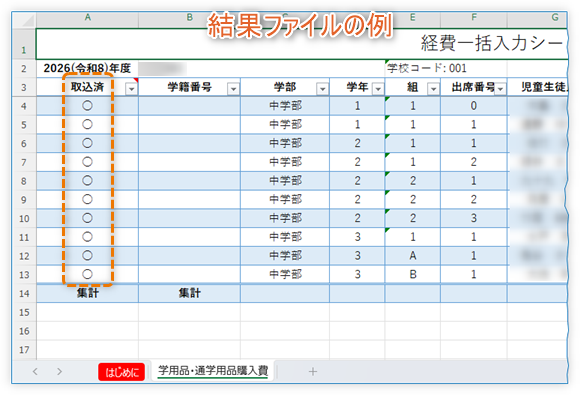Click the 出席番号 cell showing 3
This screenshot has height=395, width=580.
[x=474, y=219]
